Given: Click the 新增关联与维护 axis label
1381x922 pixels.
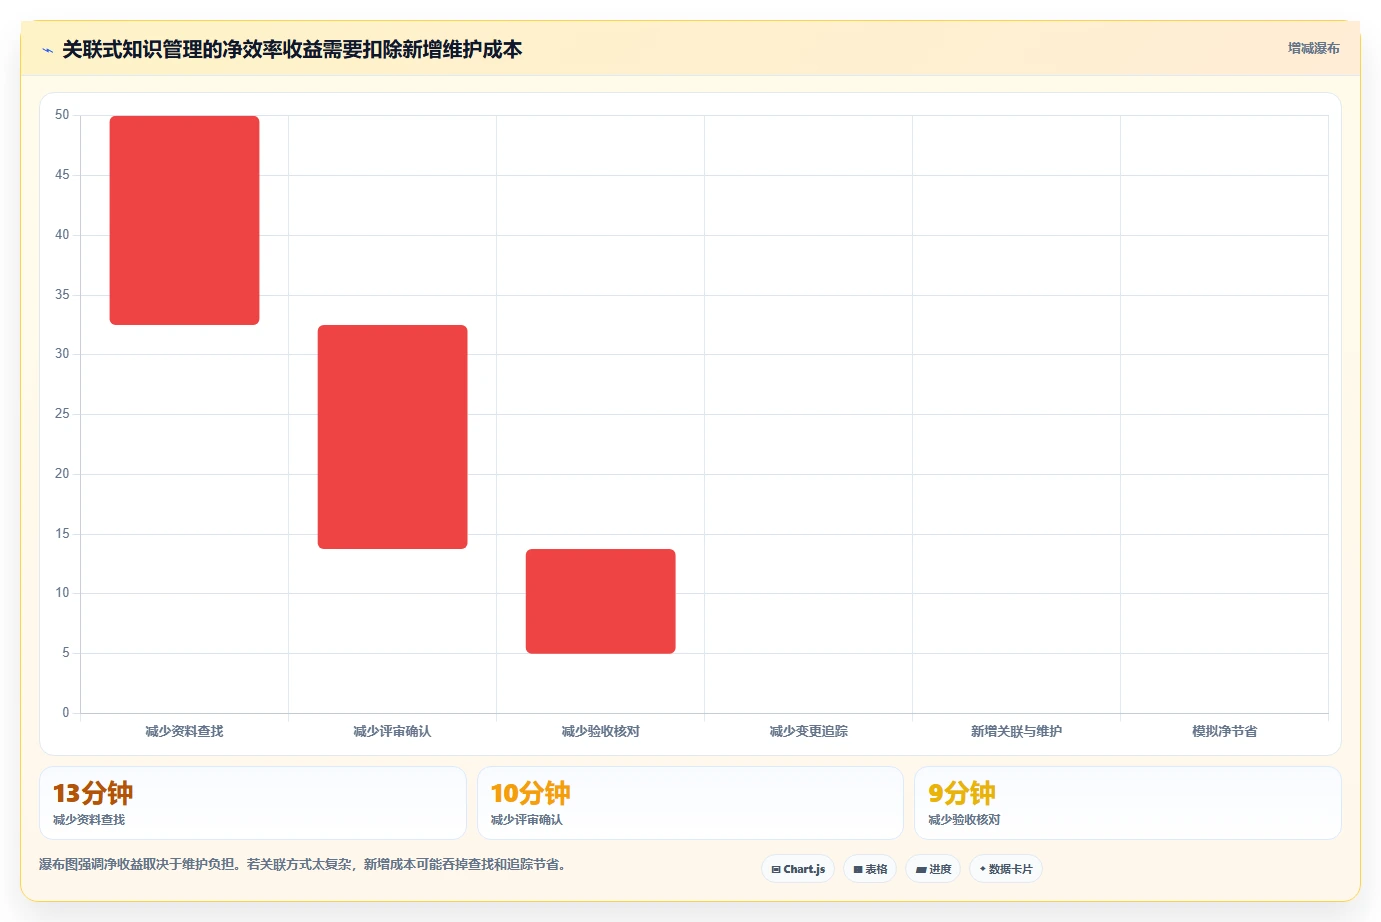Looking at the screenshot, I should [1016, 731].
